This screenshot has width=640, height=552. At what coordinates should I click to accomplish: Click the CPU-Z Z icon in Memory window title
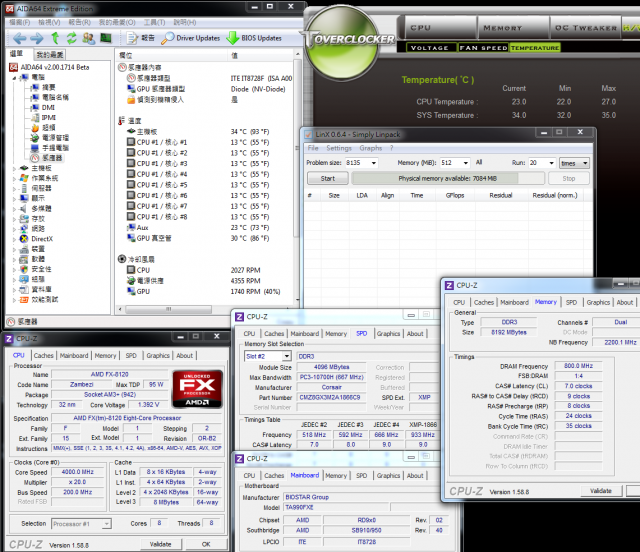tap(449, 285)
